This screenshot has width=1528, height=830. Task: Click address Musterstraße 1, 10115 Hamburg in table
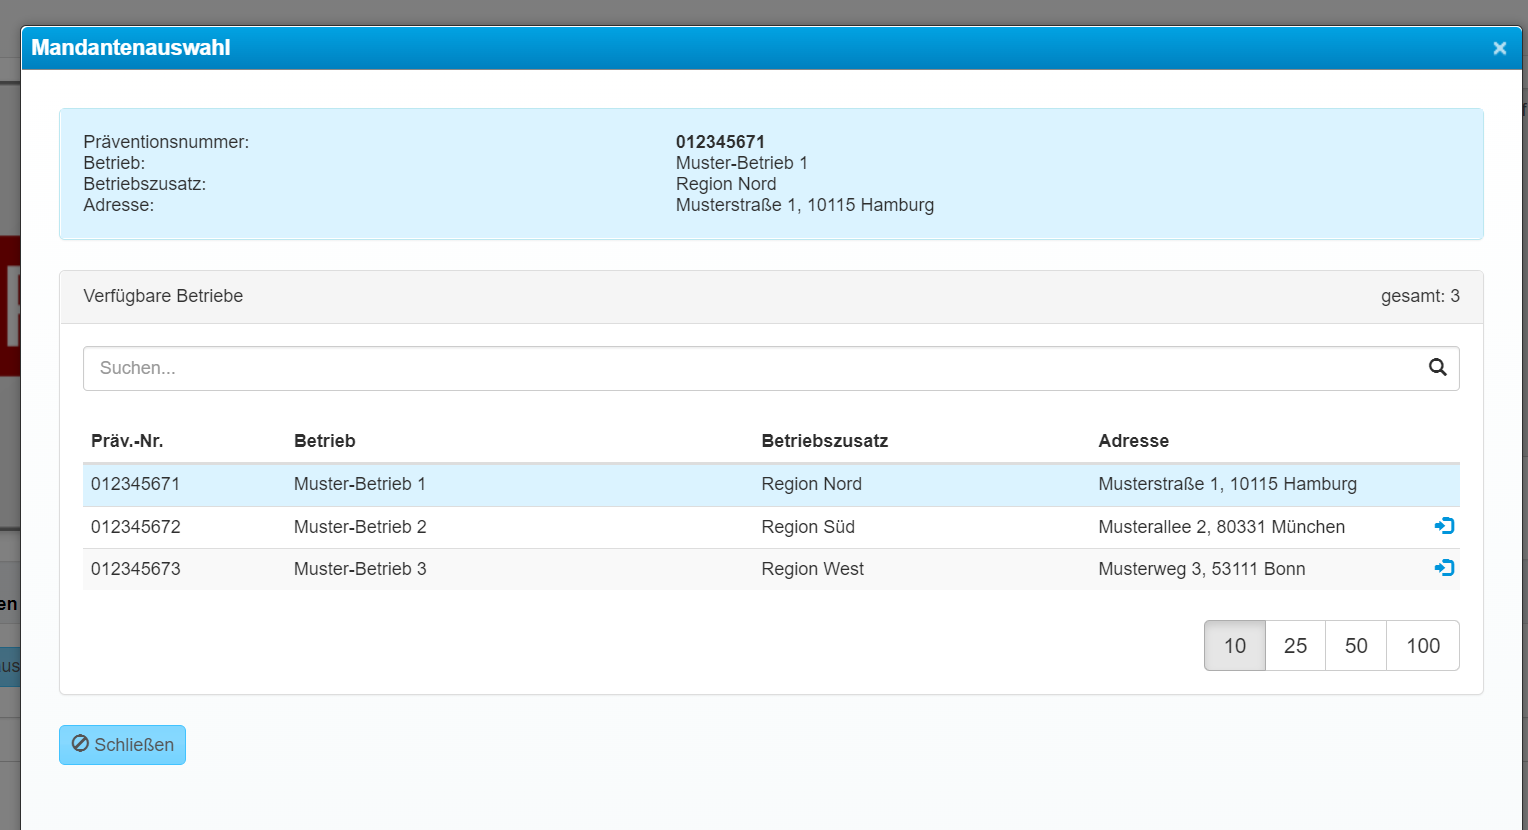(x=1227, y=484)
